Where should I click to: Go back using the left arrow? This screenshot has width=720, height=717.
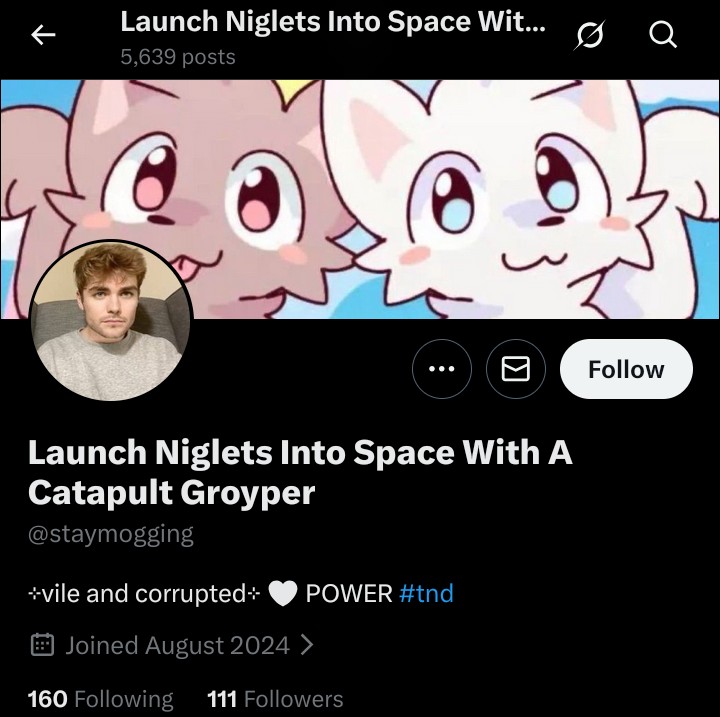tap(43, 36)
